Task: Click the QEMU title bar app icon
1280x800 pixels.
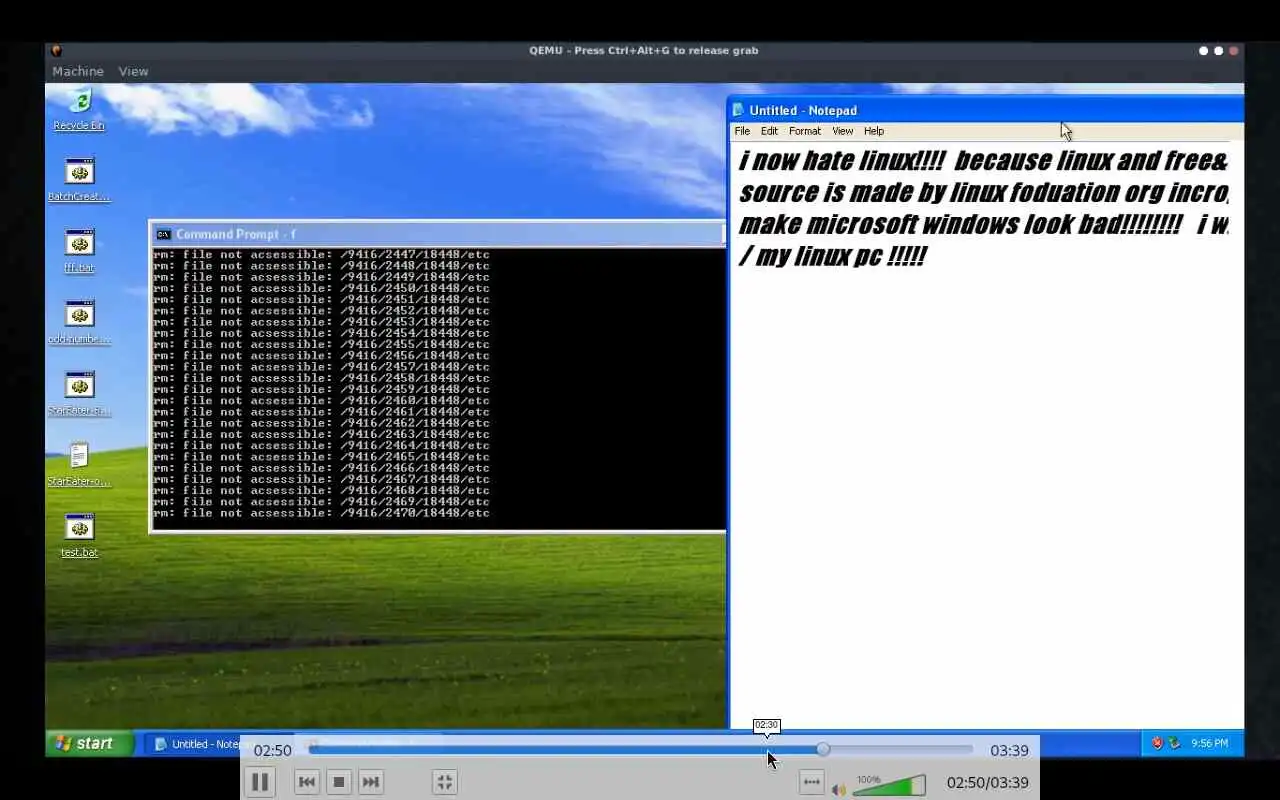Action: [x=56, y=51]
